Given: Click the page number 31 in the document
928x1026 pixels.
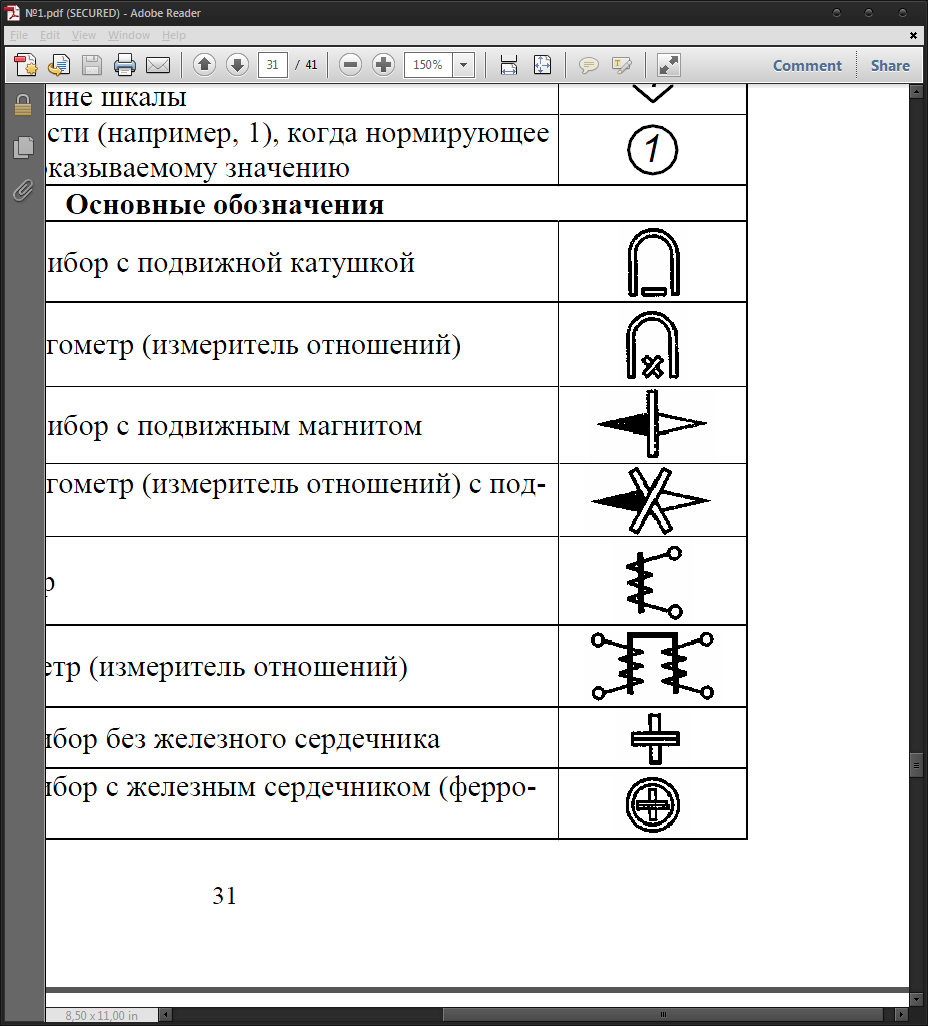Looking at the screenshot, I should (x=224, y=895).
